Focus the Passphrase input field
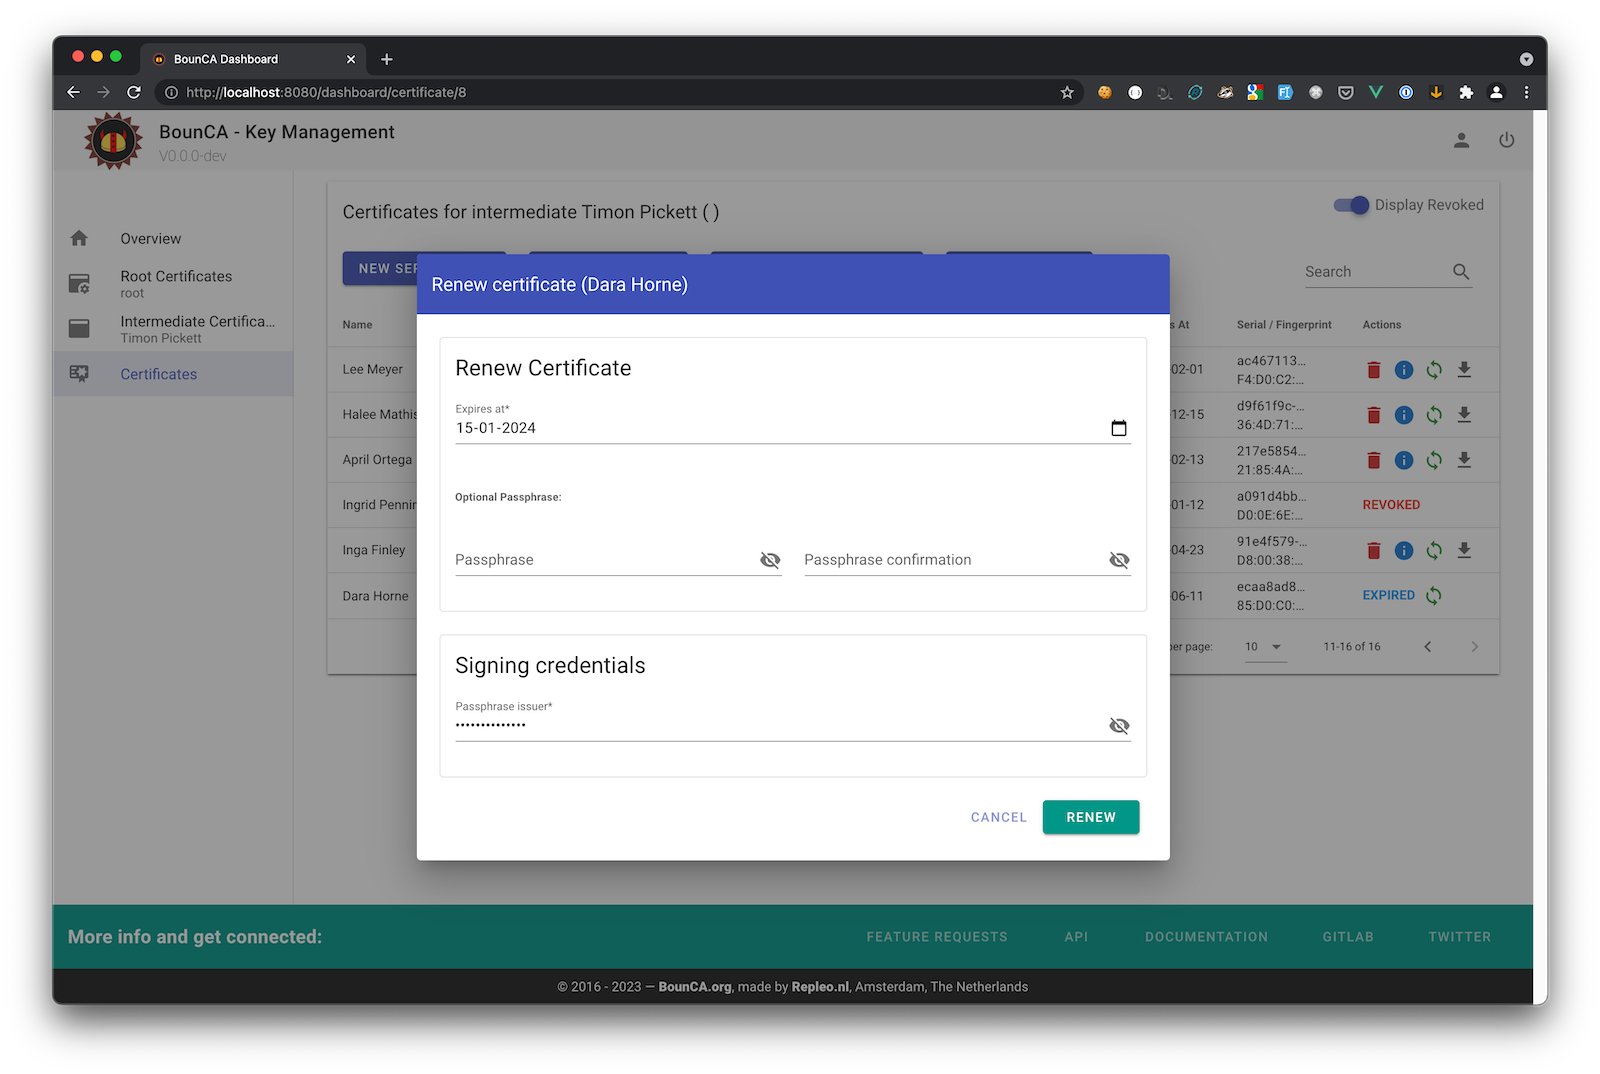This screenshot has width=1600, height=1074. (x=605, y=560)
